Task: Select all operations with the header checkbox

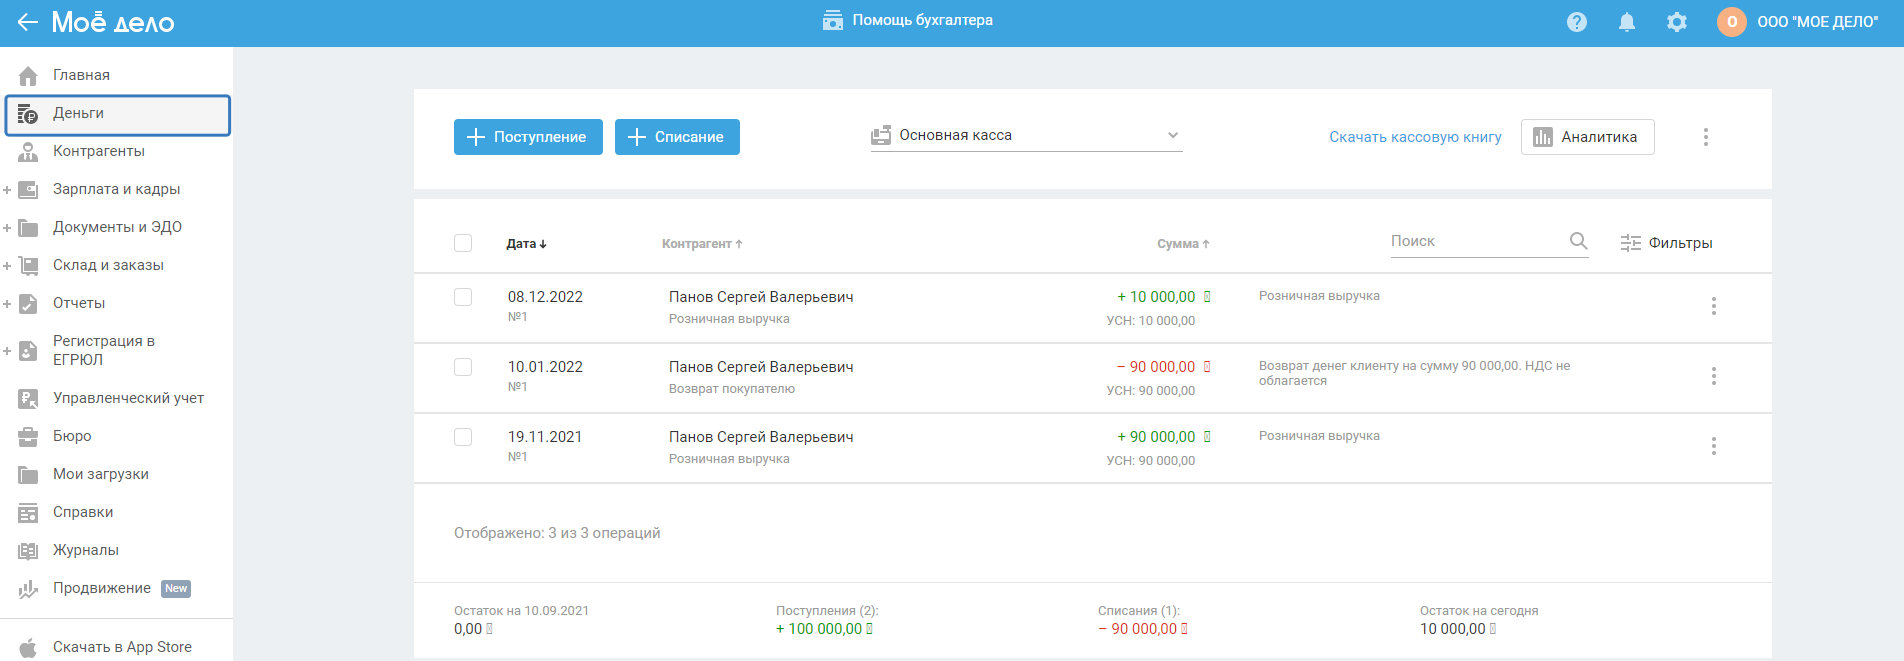Action: (x=463, y=243)
